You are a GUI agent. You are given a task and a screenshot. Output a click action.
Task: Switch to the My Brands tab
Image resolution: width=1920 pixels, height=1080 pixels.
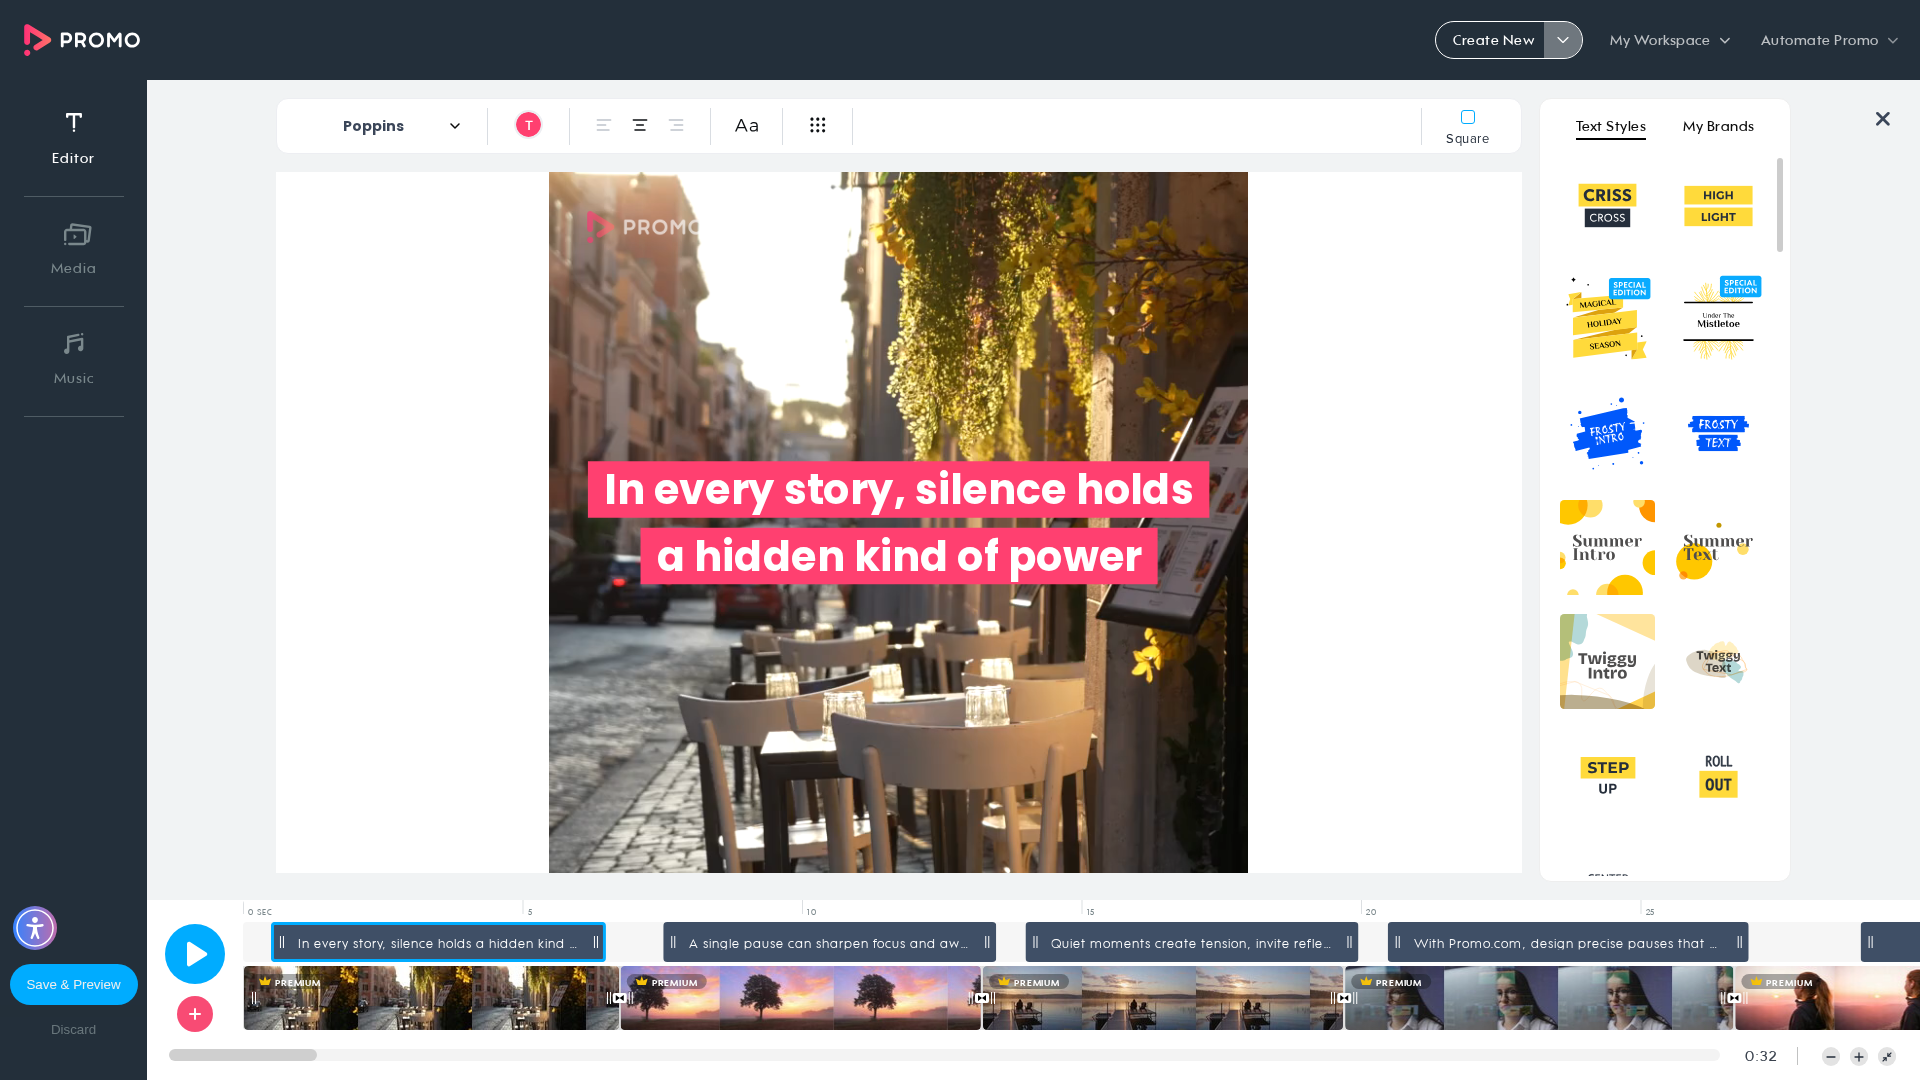pos(1718,126)
